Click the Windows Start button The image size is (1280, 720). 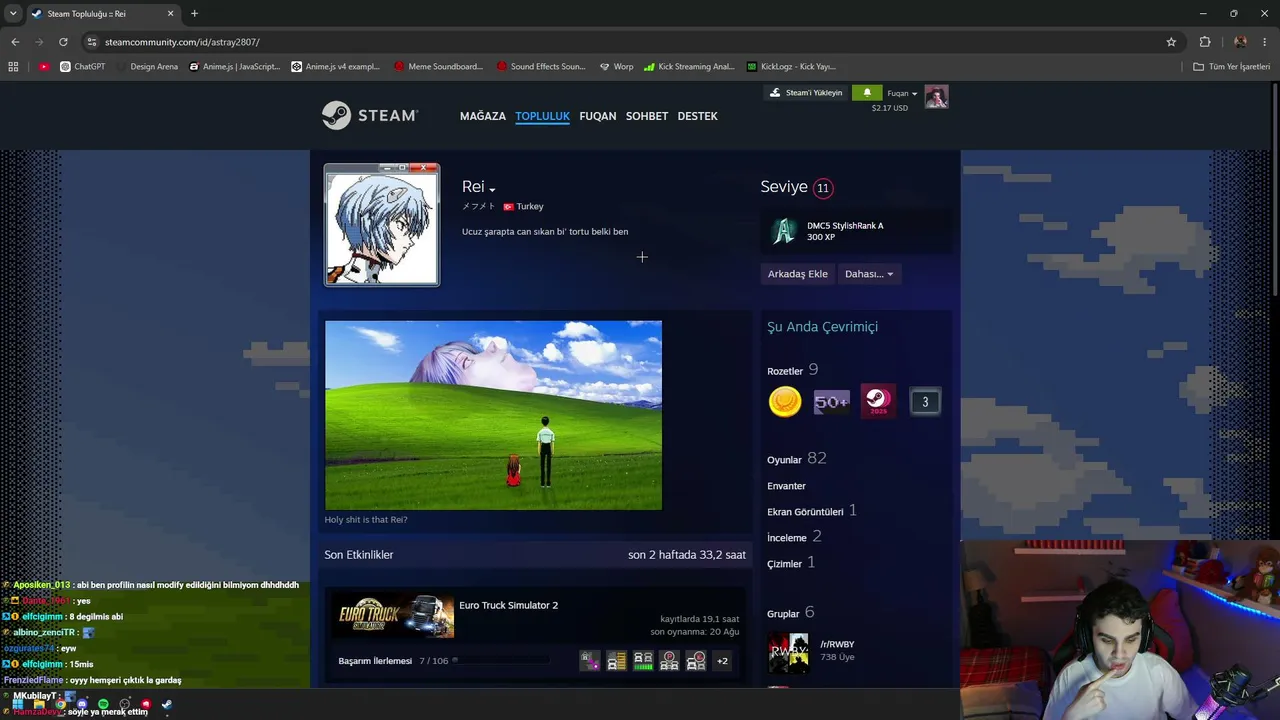pyautogui.click(x=17, y=704)
